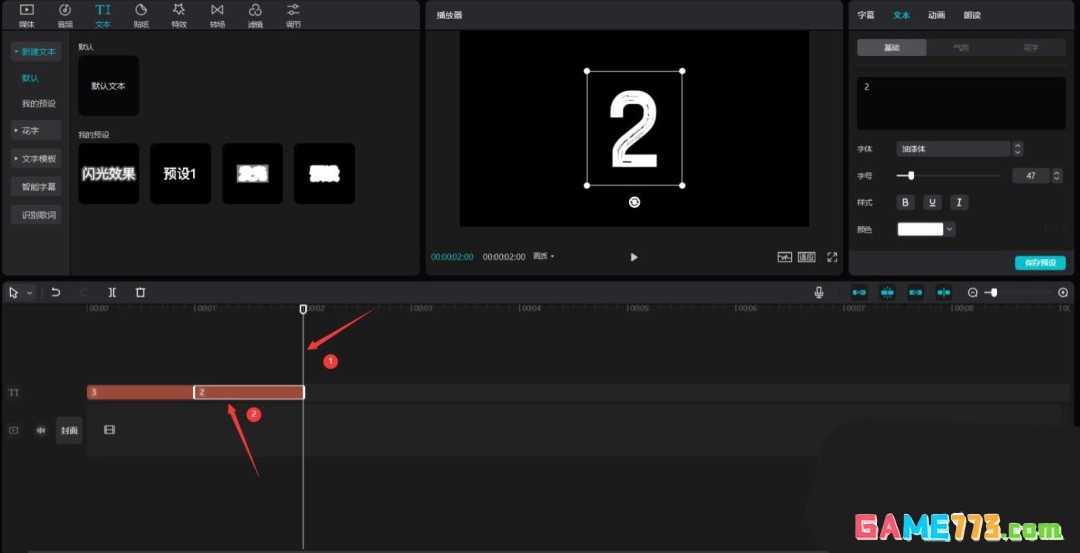Select the 闪光效果 preset thumbnail
Image resolution: width=1080 pixels, height=553 pixels.
click(108, 174)
